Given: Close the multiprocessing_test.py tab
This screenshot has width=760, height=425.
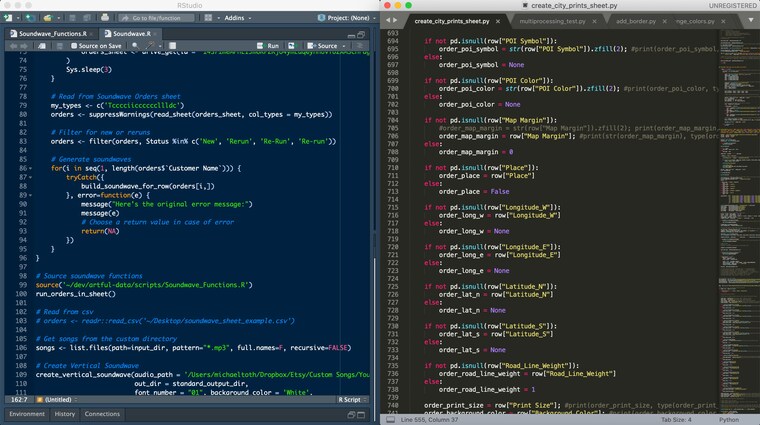Looking at the screenshot, I should [x=594, y=21].
